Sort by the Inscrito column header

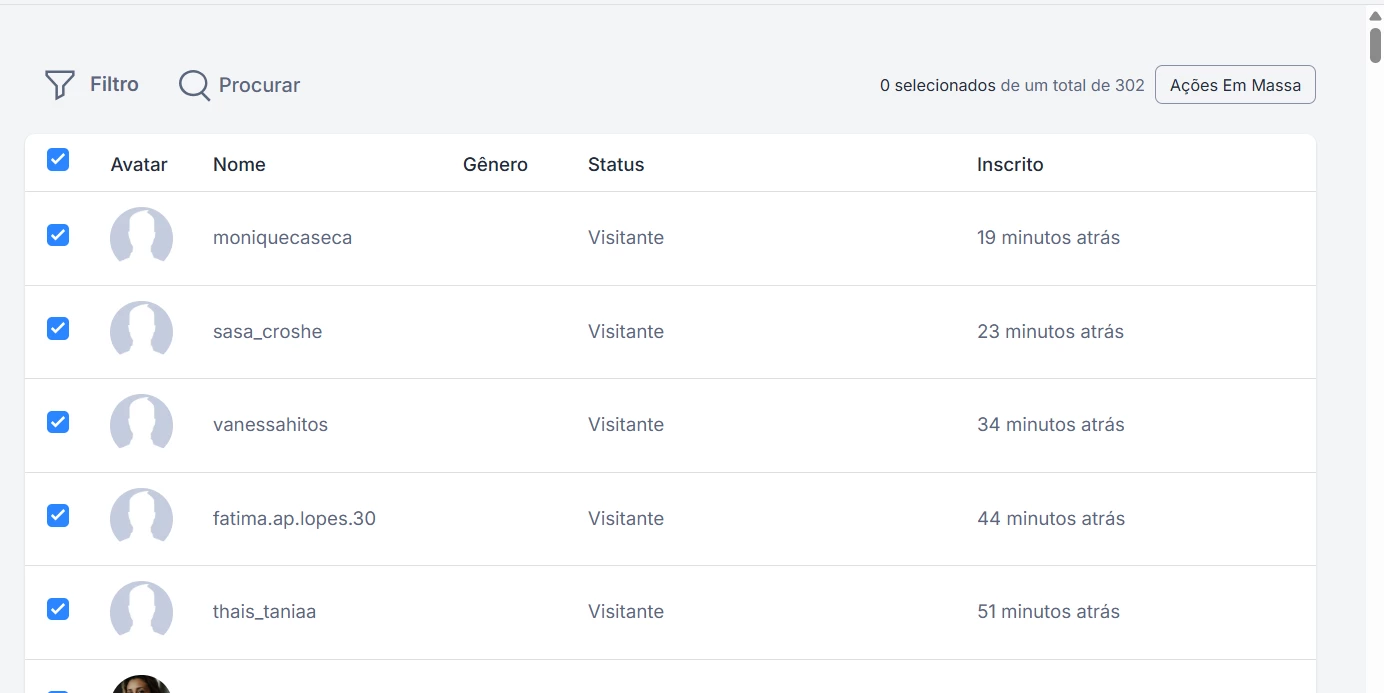pos(1010,165)
